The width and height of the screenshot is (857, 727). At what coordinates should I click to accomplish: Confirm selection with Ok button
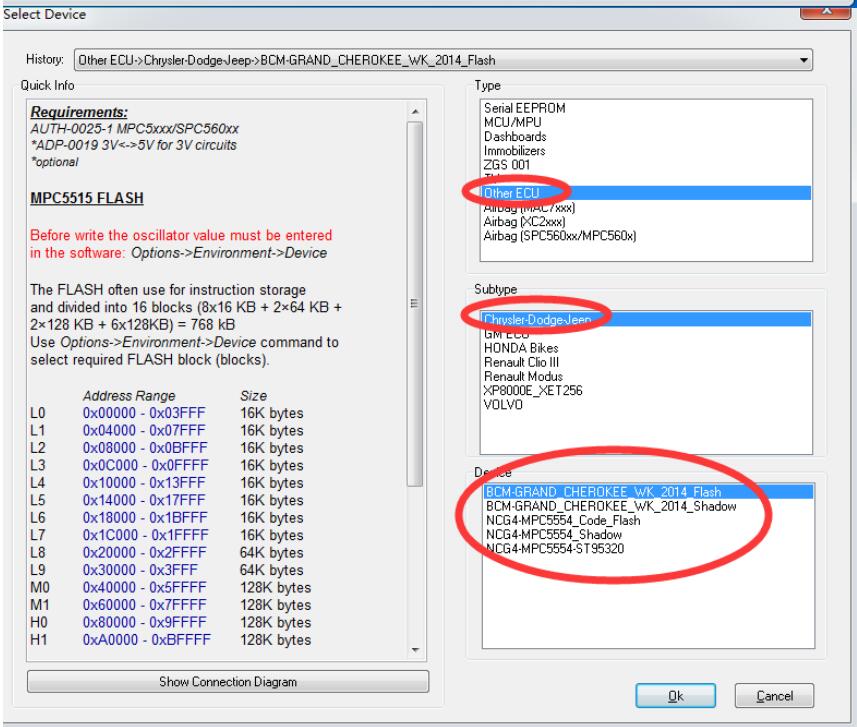coord(676,696)
